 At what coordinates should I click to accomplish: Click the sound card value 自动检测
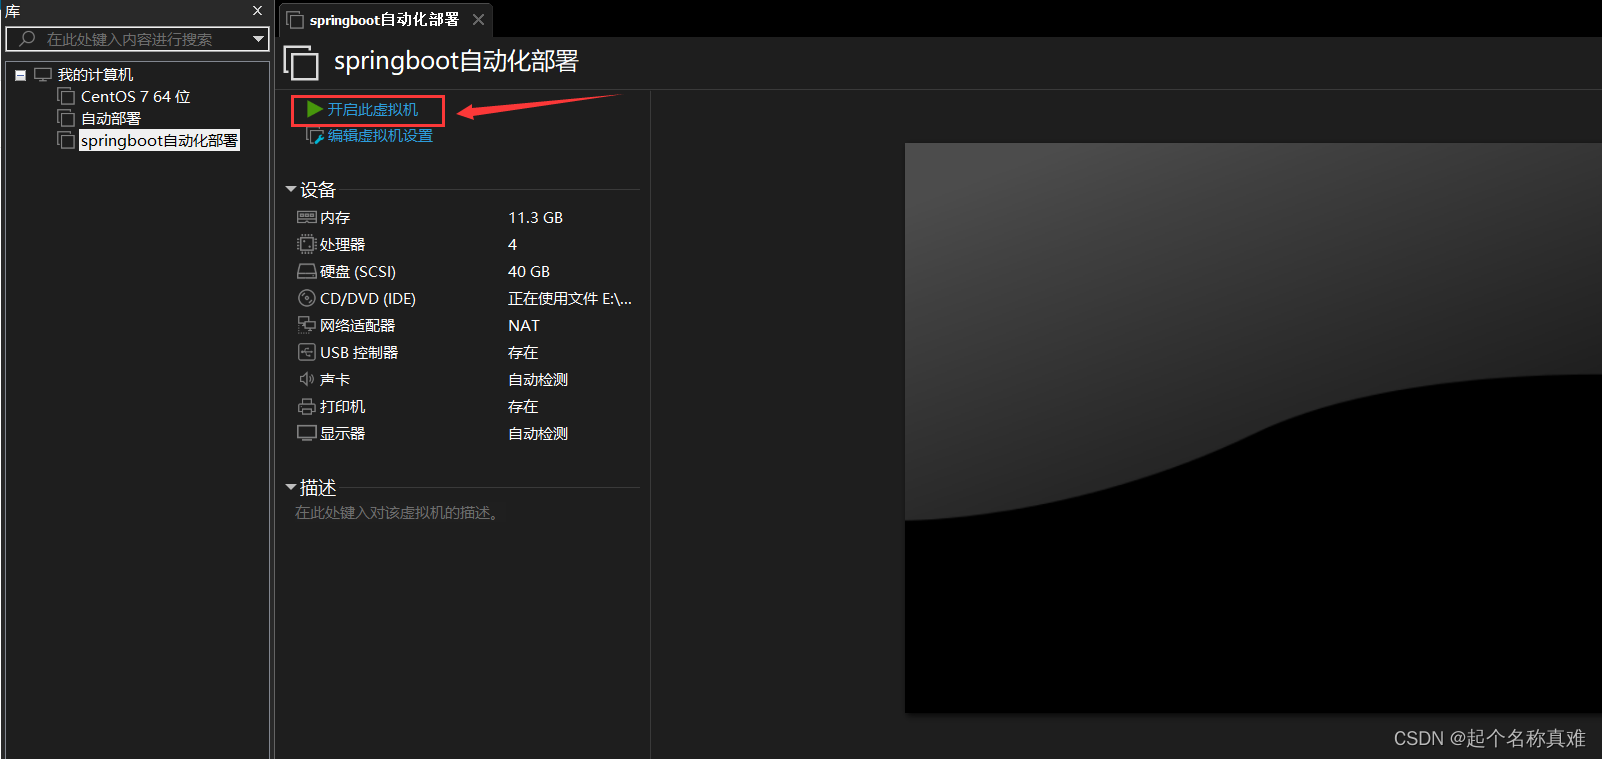538,379
